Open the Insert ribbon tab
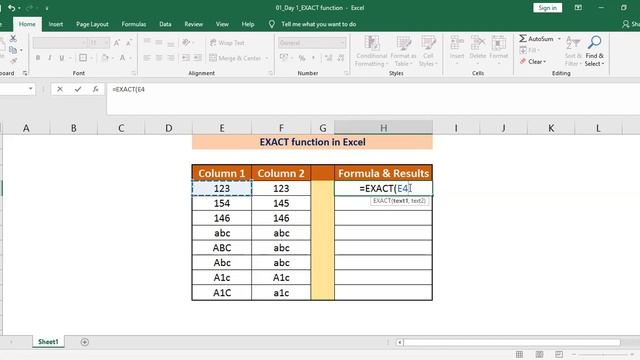The width and height of the screenshot is (640, 360). [x=56, y=24]
